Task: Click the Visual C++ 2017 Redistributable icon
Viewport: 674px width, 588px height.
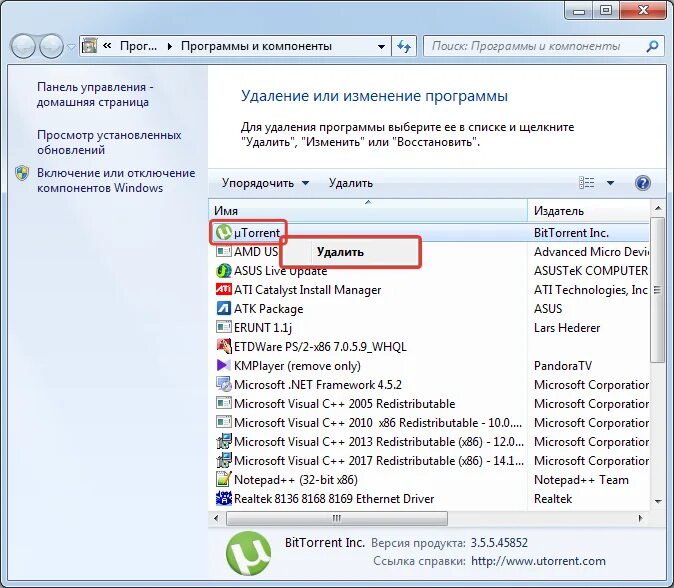Action: (224, 460)
